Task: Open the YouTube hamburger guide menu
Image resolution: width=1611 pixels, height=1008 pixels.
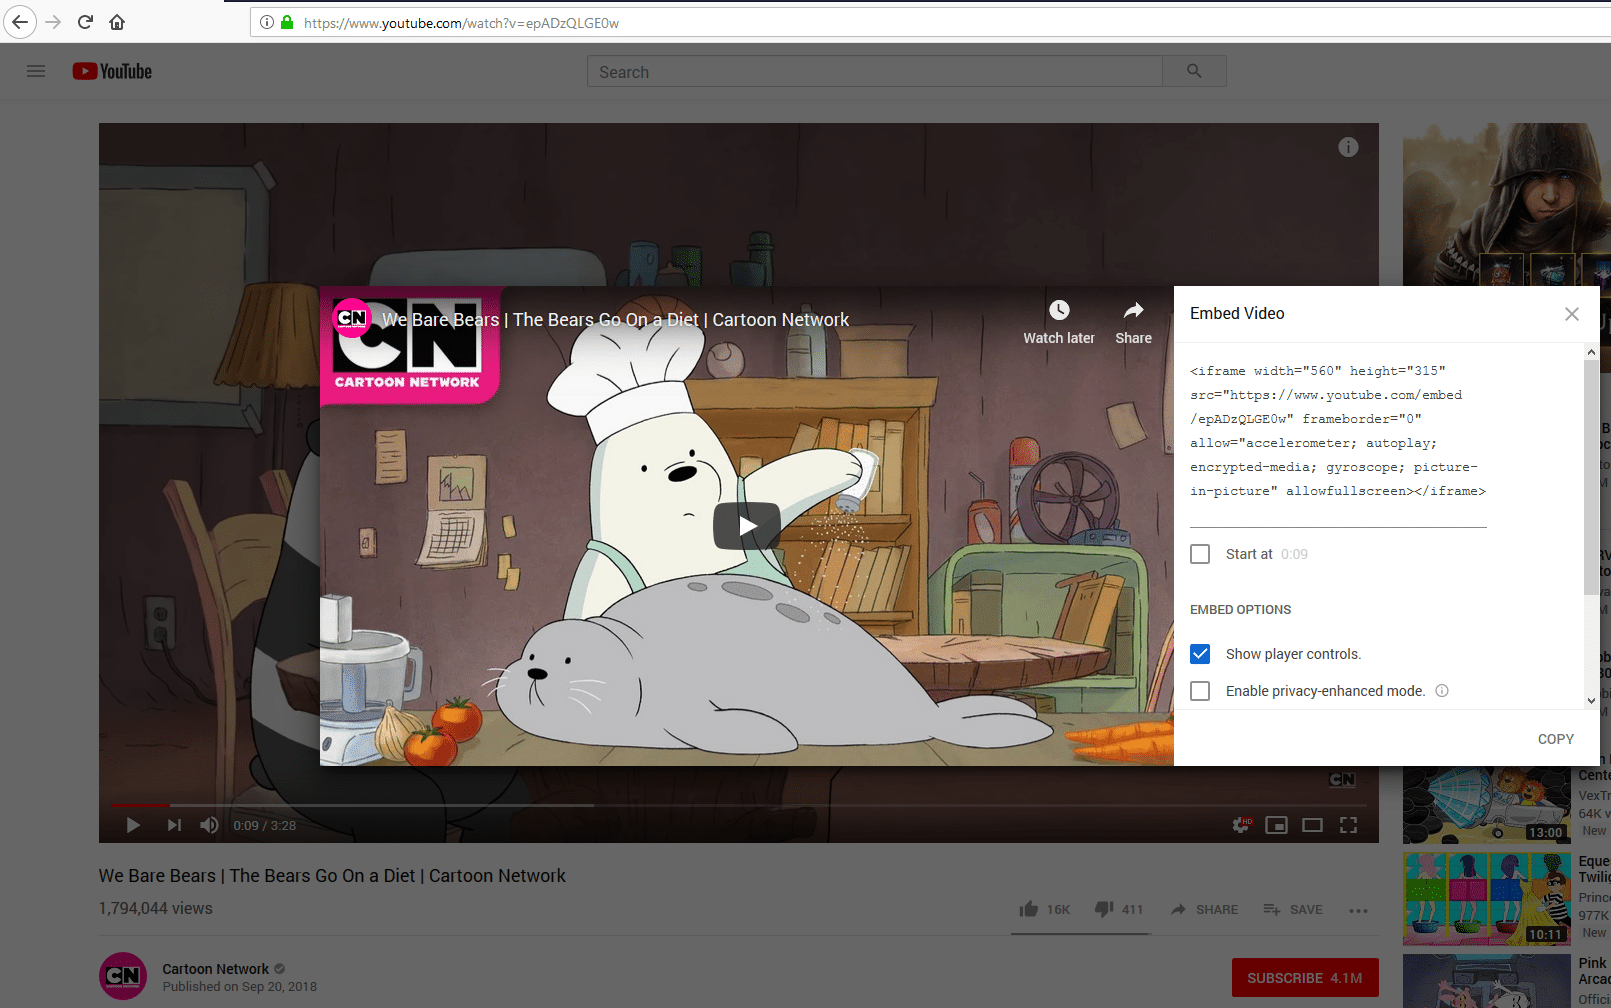Action: pos(36,71)
